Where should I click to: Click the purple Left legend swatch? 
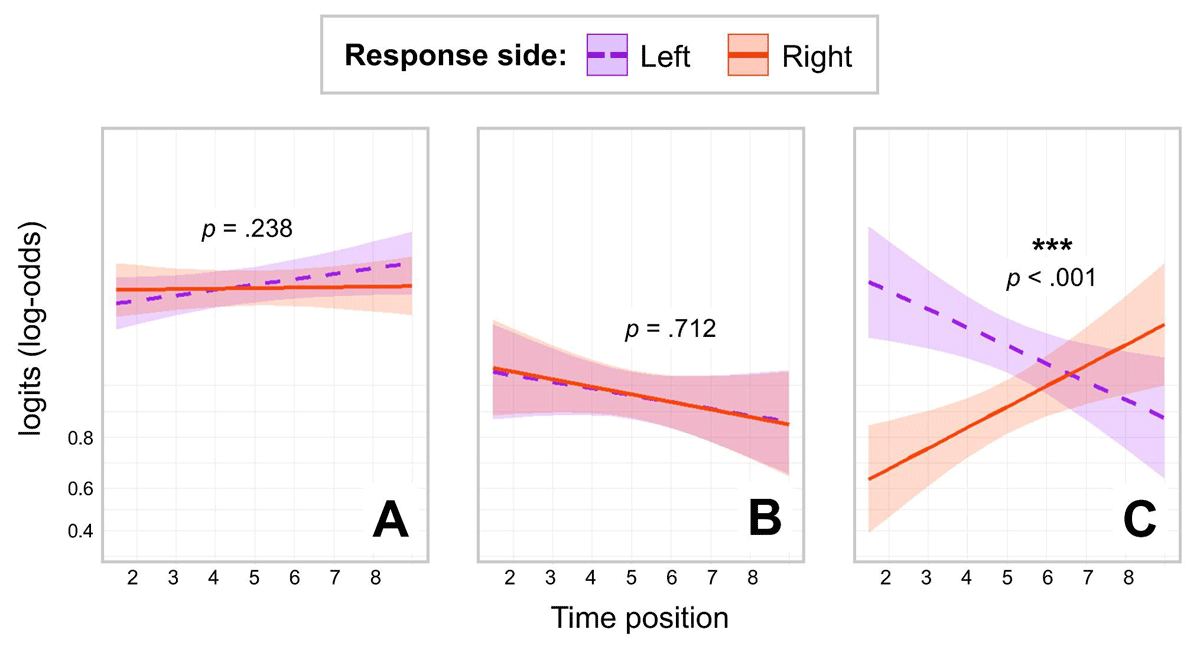(x=607, y=56)
